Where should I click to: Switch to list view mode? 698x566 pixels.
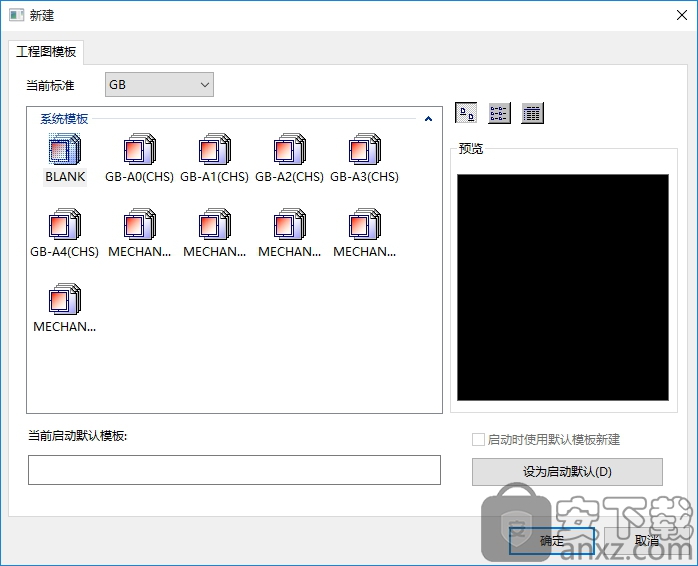499,113
